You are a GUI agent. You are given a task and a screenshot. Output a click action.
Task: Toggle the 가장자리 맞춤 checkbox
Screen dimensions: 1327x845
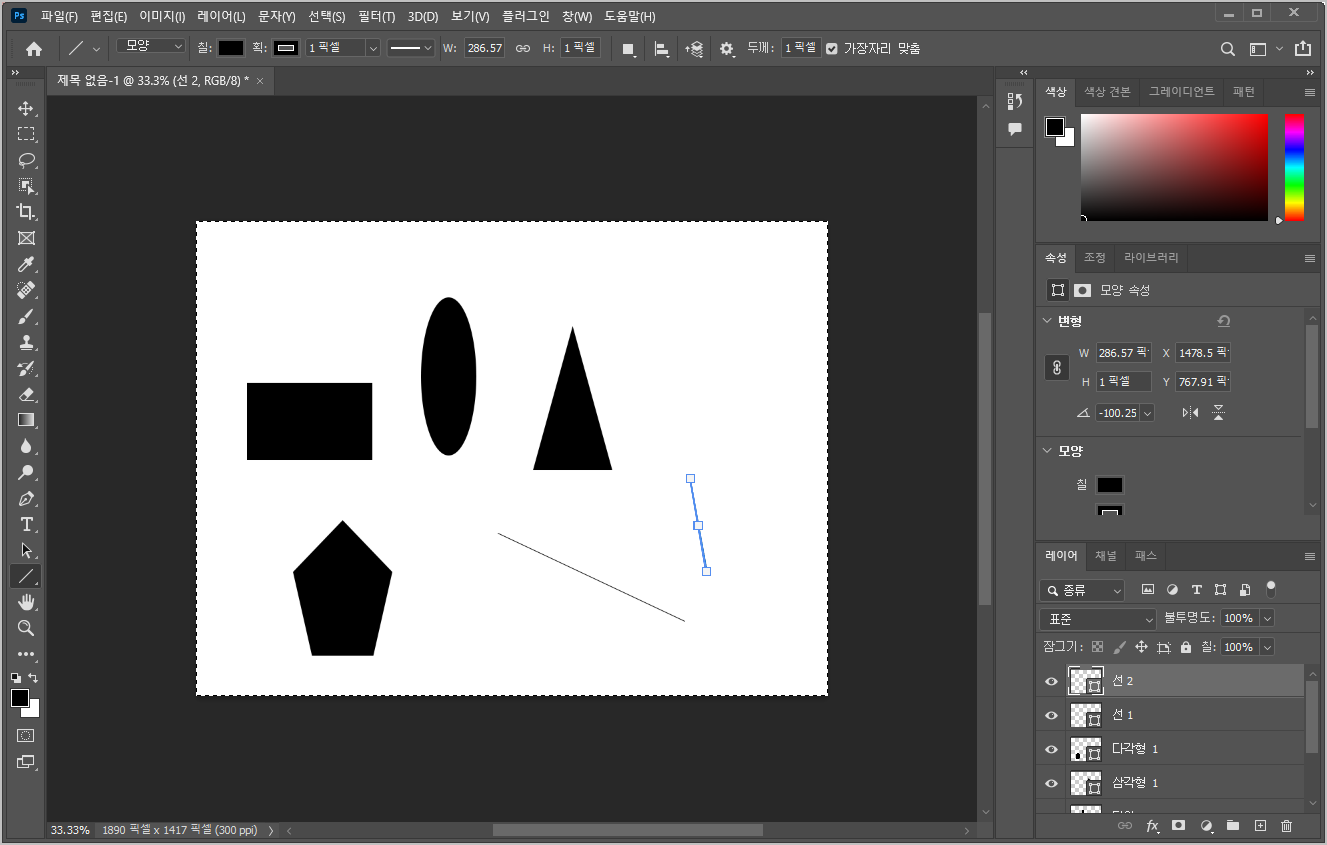pyautogui.click(x=832, y=48)
